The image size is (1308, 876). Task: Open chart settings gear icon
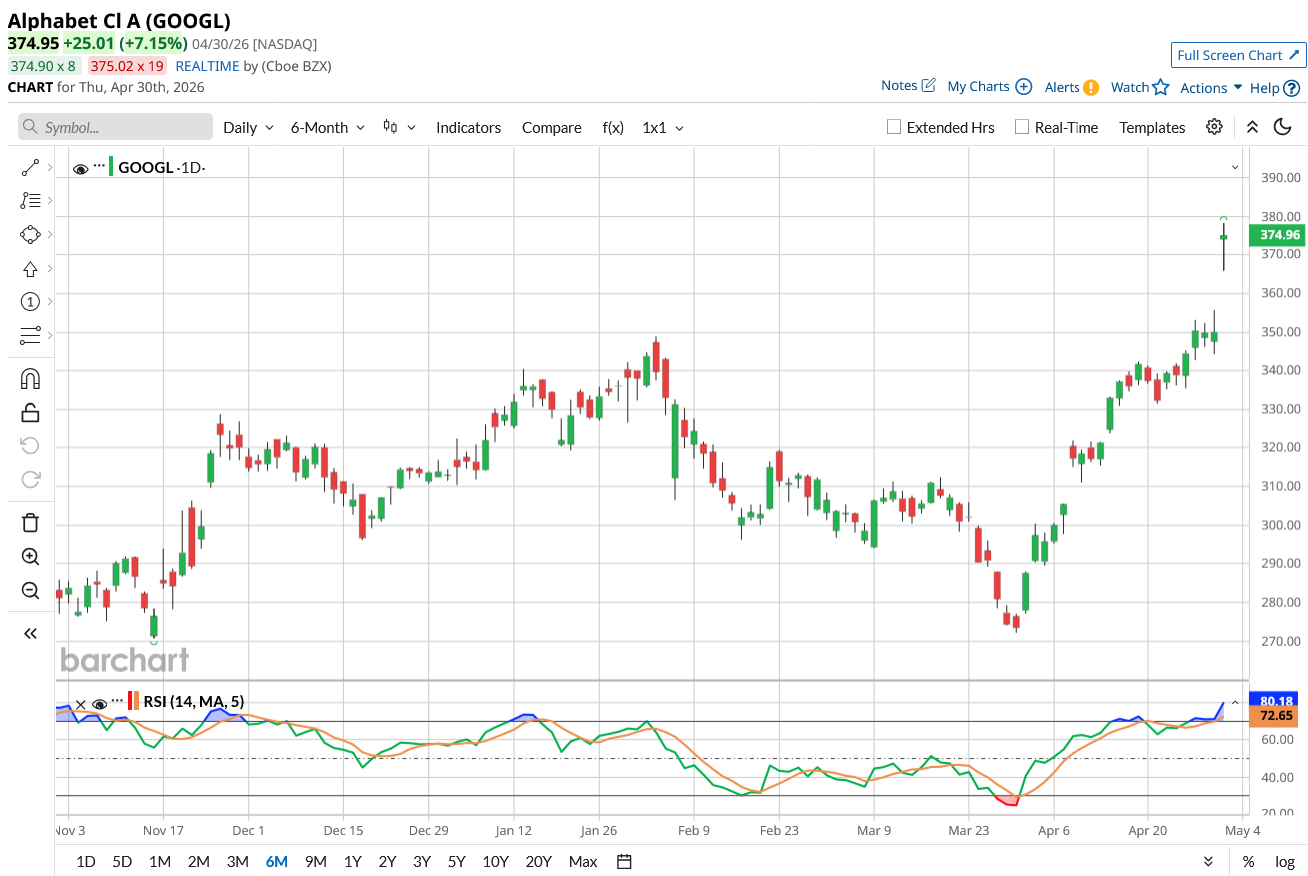coord(1214,127)
